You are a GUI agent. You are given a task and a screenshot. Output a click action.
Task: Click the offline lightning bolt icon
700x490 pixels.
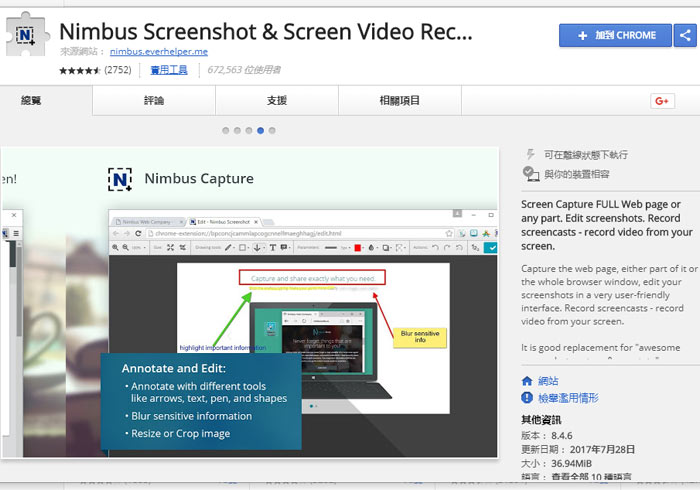click(x=530, y=154)
